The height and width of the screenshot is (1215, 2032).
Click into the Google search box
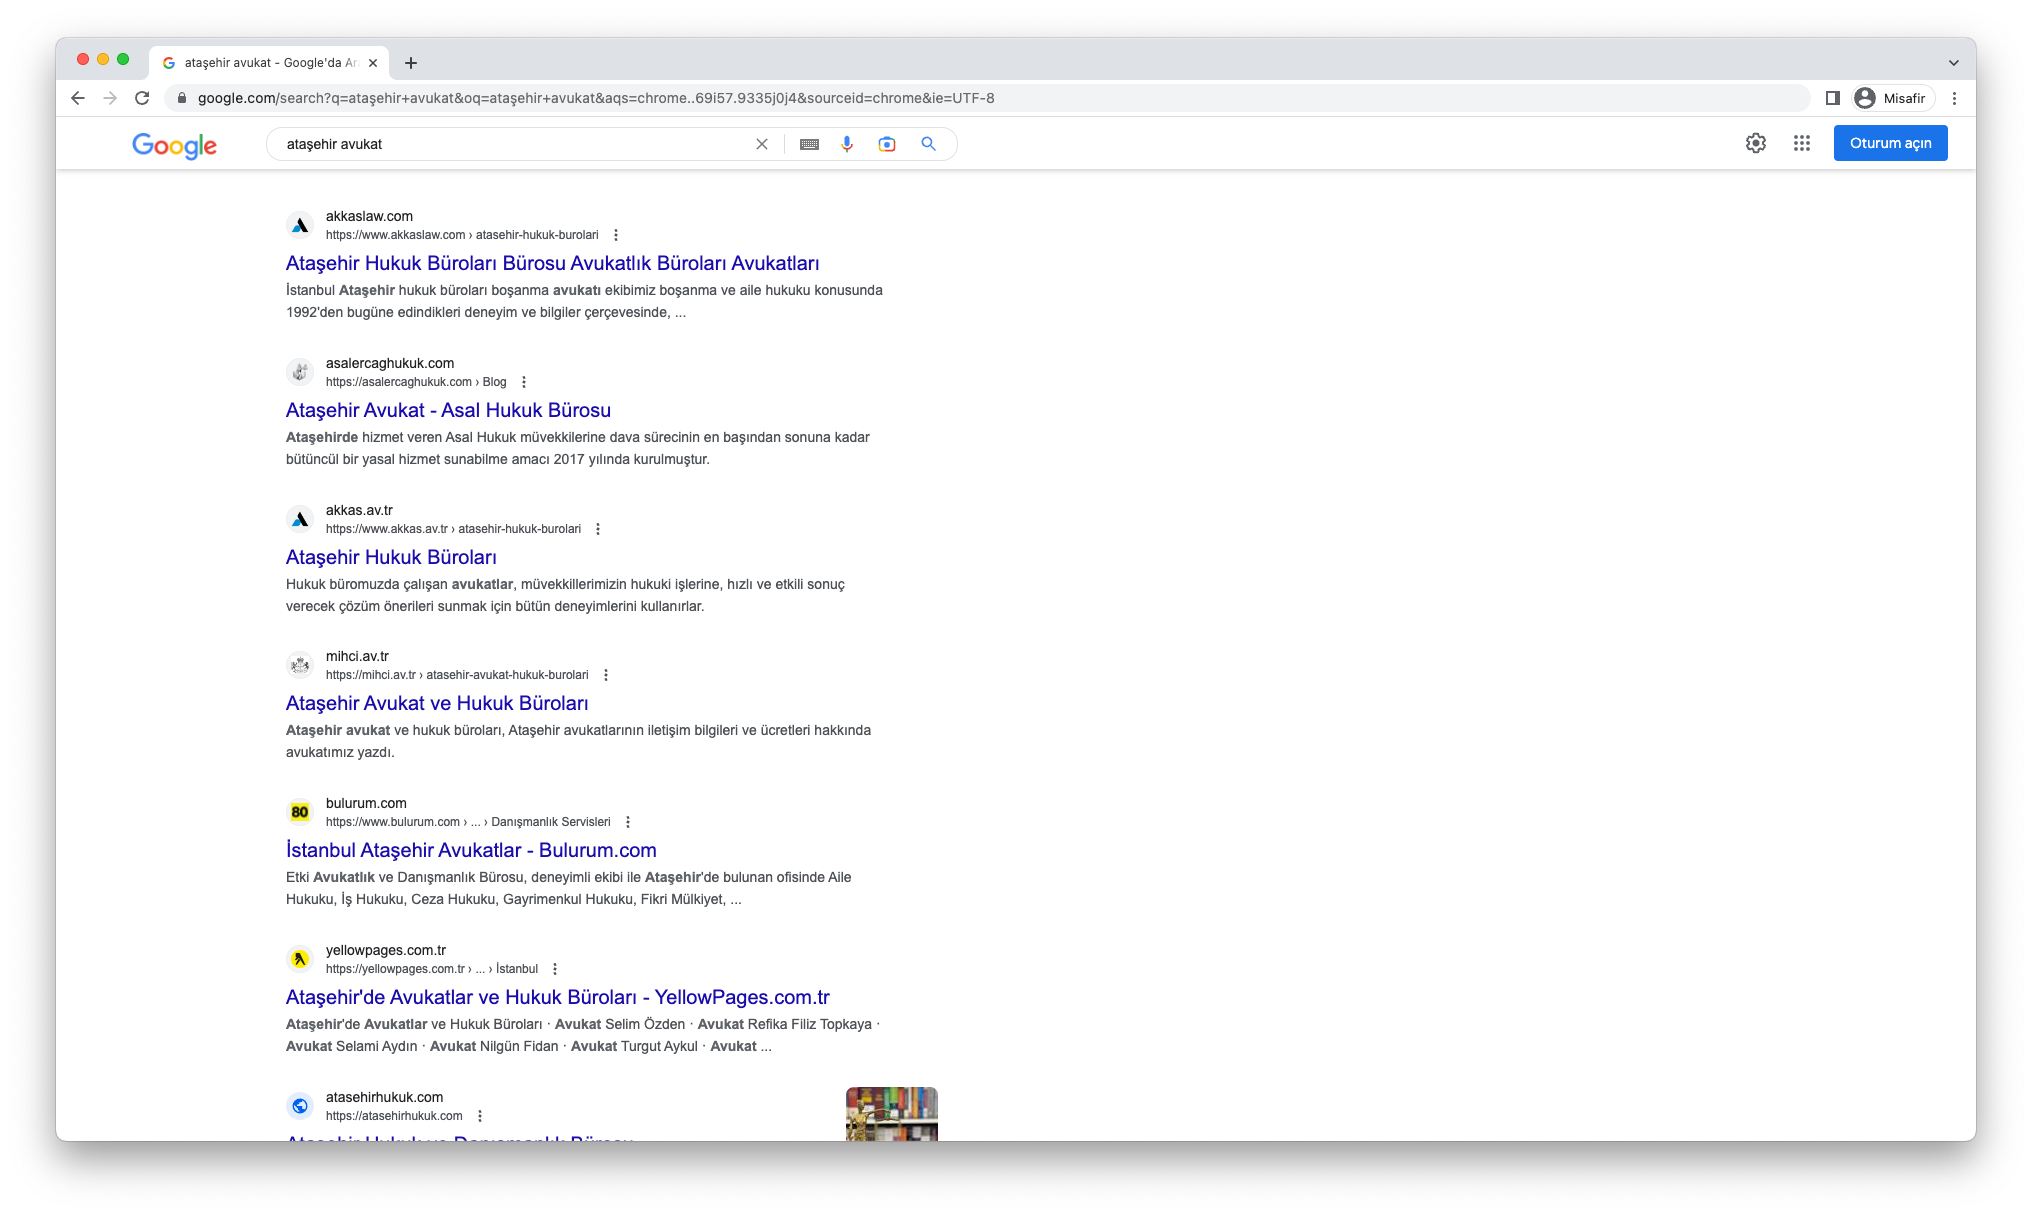(x=515, y=144)
